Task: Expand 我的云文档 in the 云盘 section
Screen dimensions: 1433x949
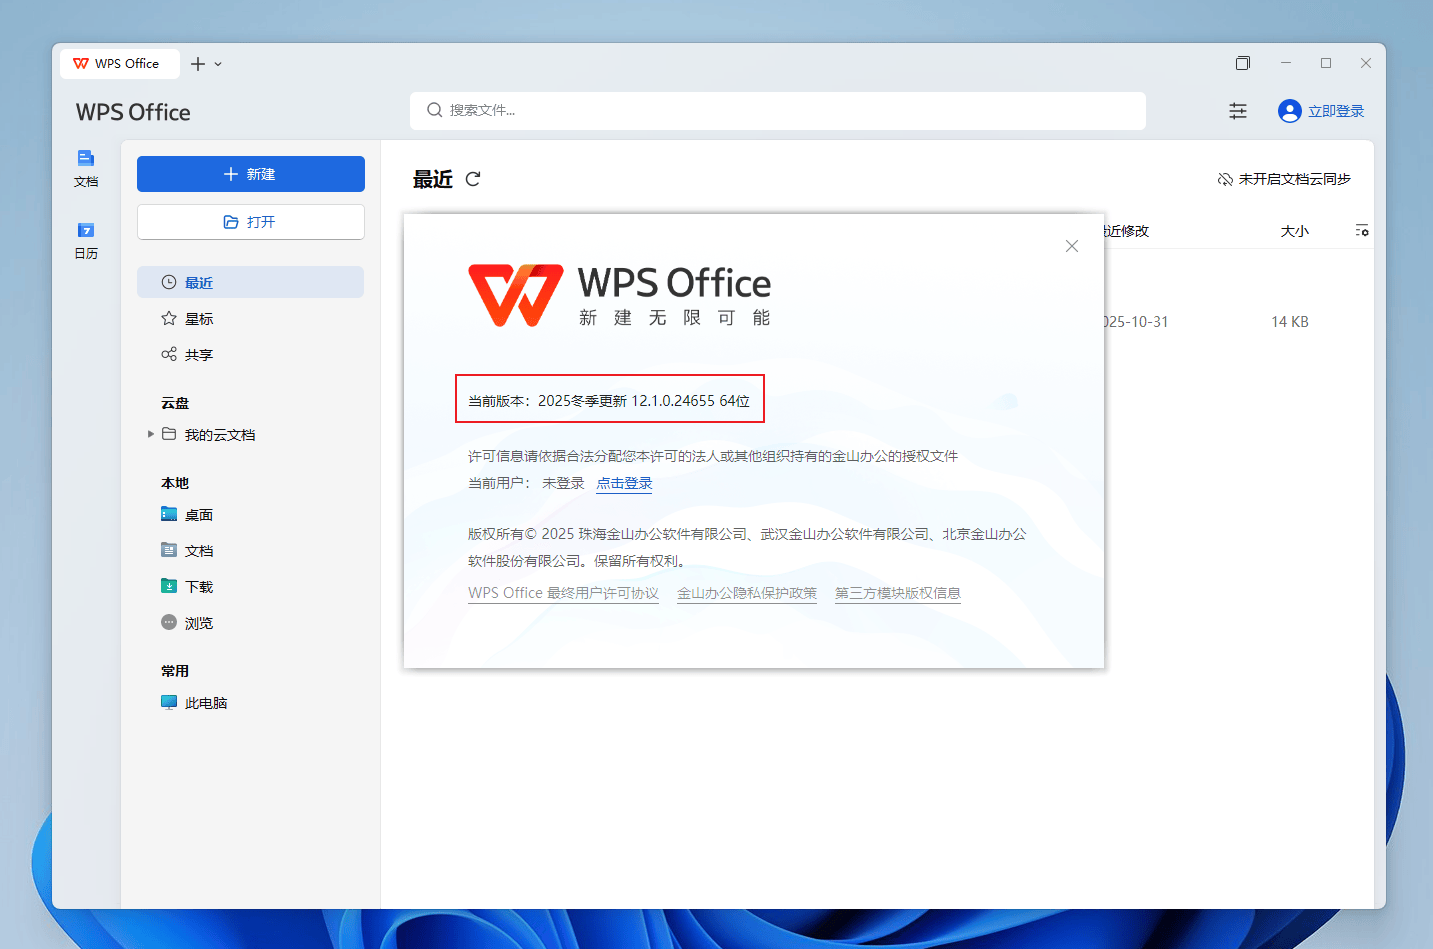Action: tap(150, 434)
